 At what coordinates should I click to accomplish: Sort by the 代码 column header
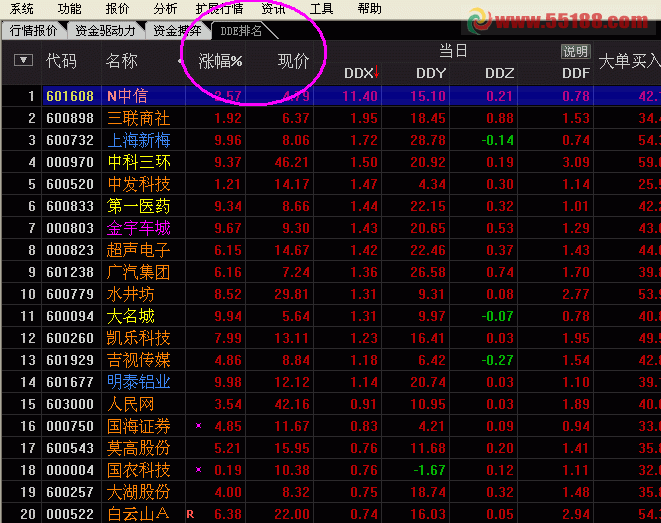[x=62, y=61]
